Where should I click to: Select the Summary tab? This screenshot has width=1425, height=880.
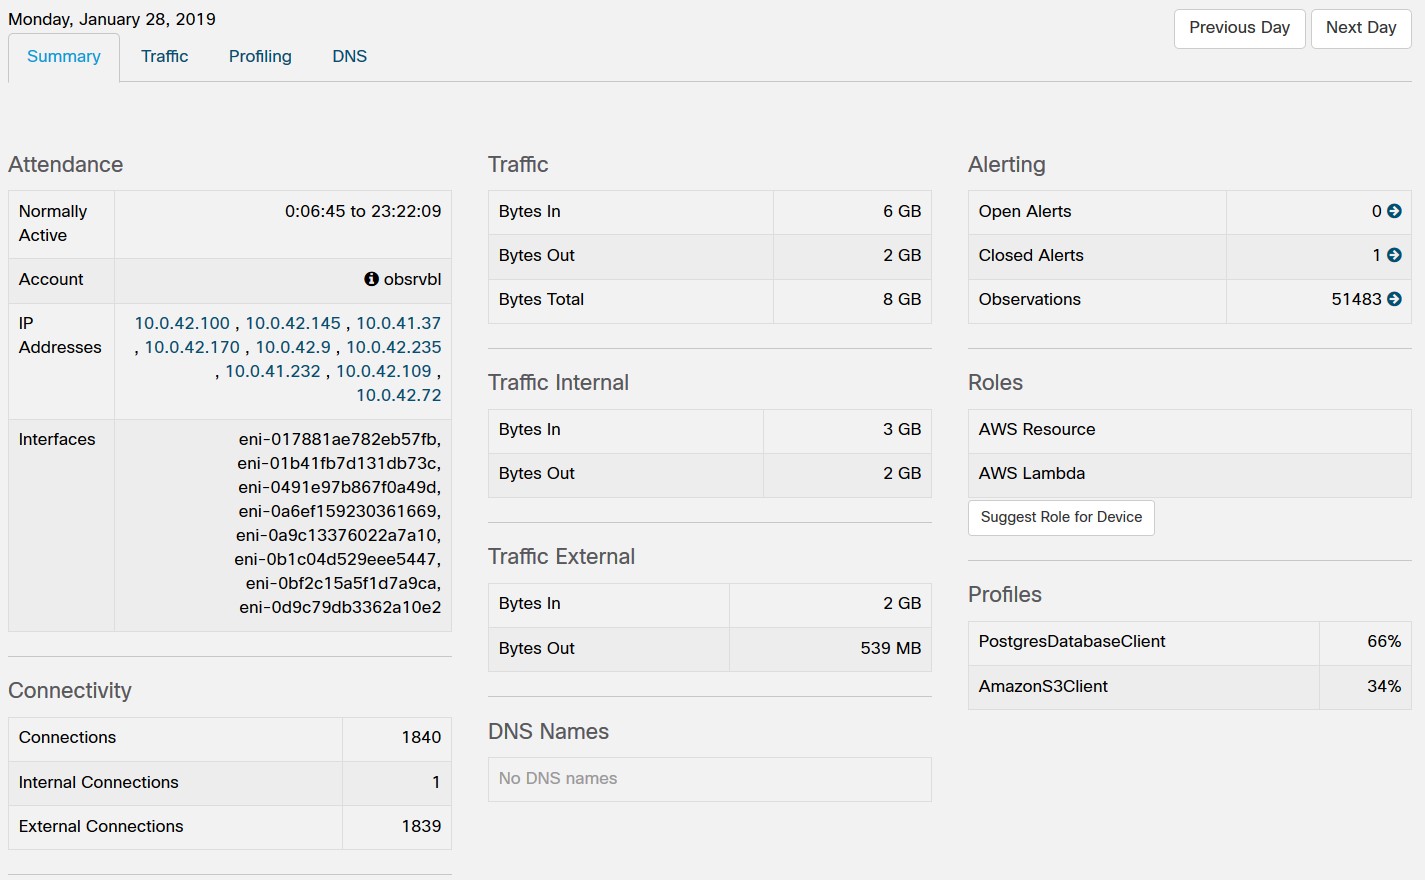(x=64, y=56)
